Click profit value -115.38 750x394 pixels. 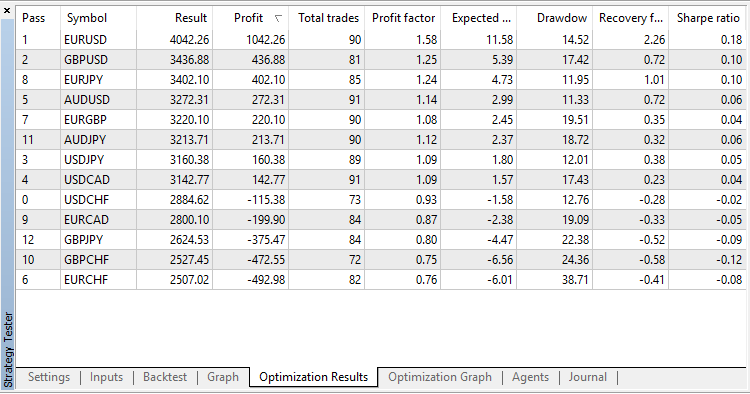[x=266, y=200]
